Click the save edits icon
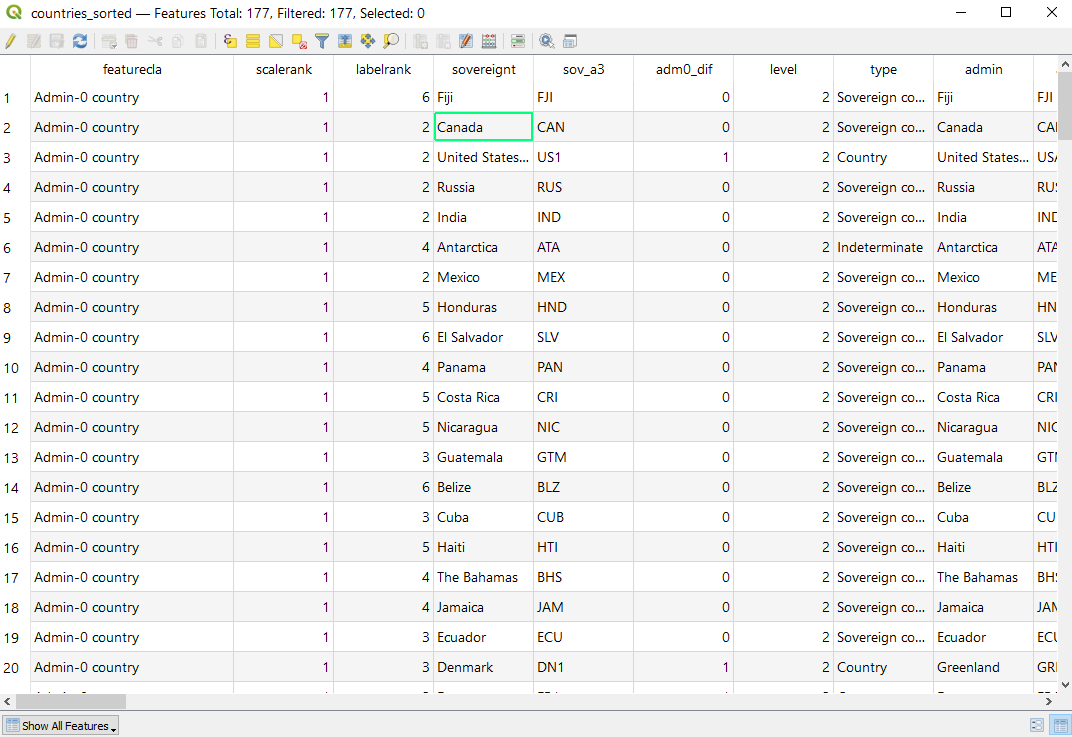 [x=57, y=41]
